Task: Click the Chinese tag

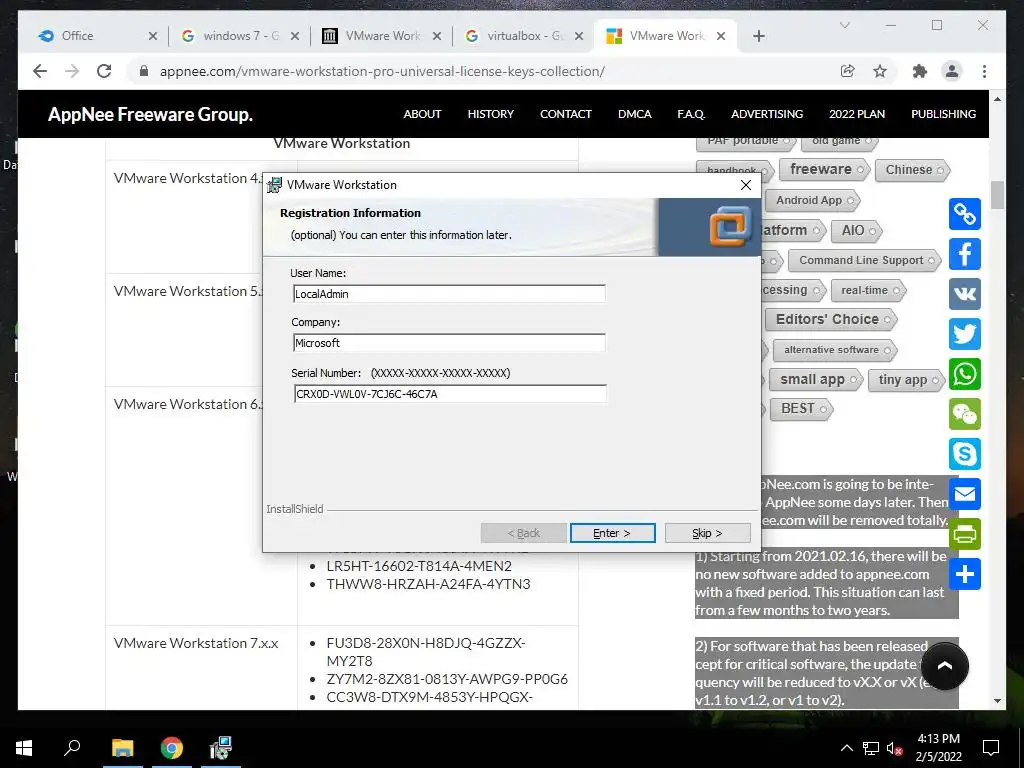Action: (912, 170)
